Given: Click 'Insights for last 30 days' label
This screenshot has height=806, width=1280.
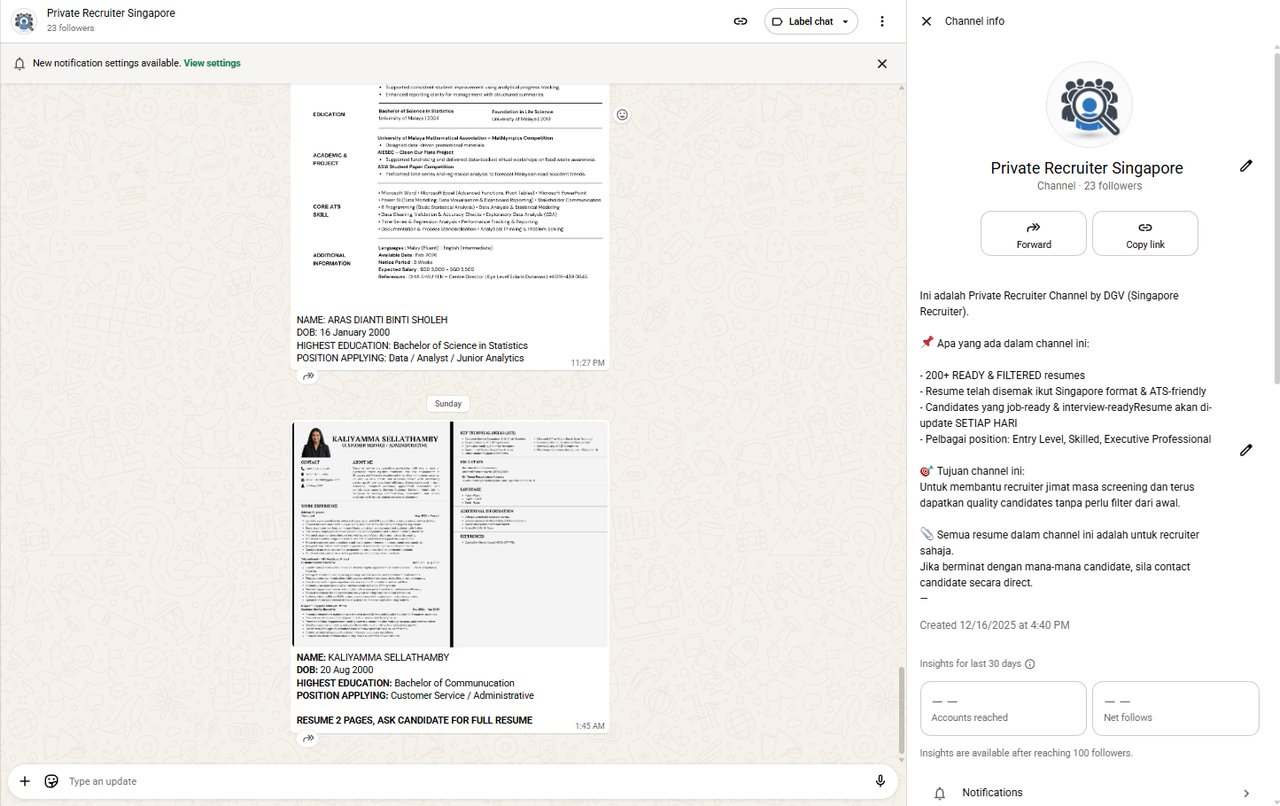Looking at the screenshot, I should coord(971,664).
